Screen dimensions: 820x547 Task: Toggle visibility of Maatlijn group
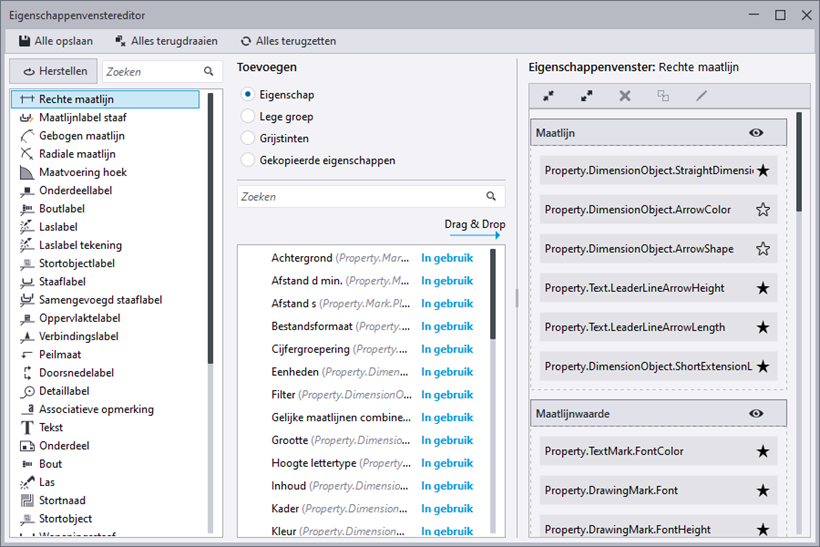[756, 132]
